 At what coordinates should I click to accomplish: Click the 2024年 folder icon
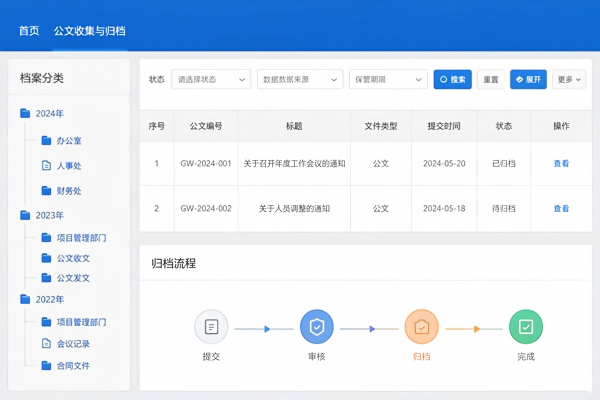click(x=25, y=113)
